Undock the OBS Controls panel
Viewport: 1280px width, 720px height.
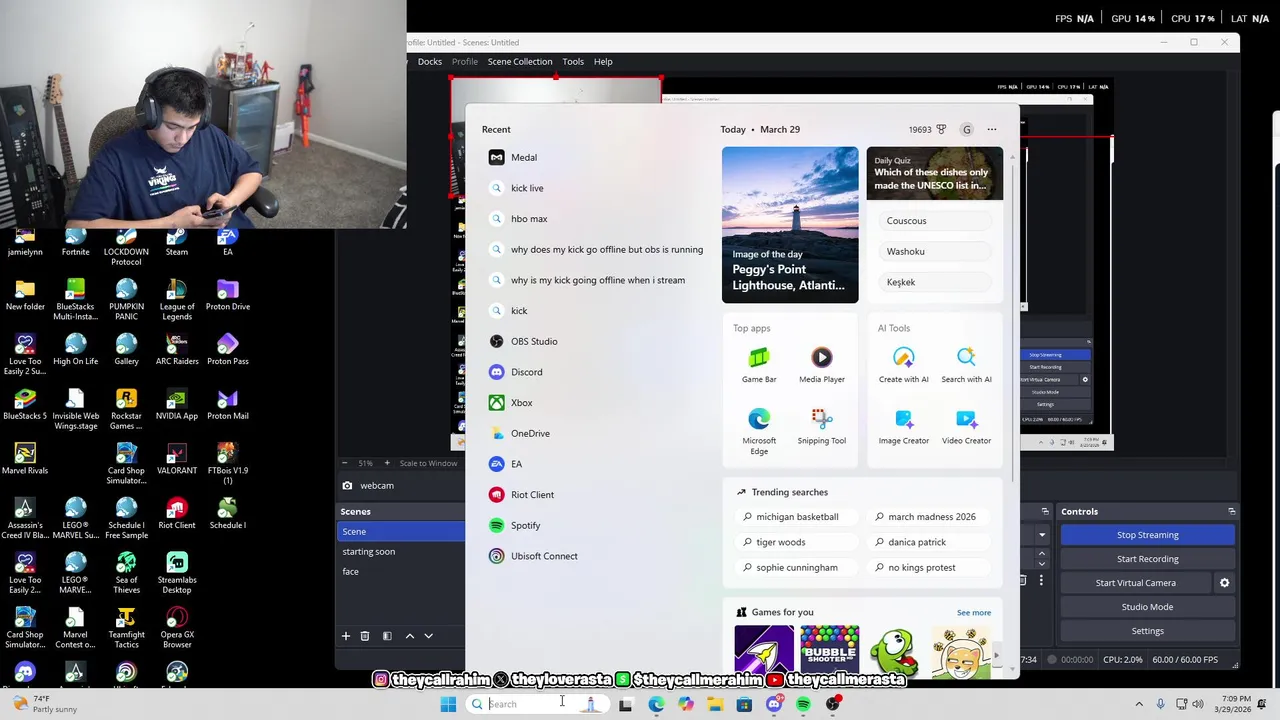pyautogui.click(x=1231, y=512)
